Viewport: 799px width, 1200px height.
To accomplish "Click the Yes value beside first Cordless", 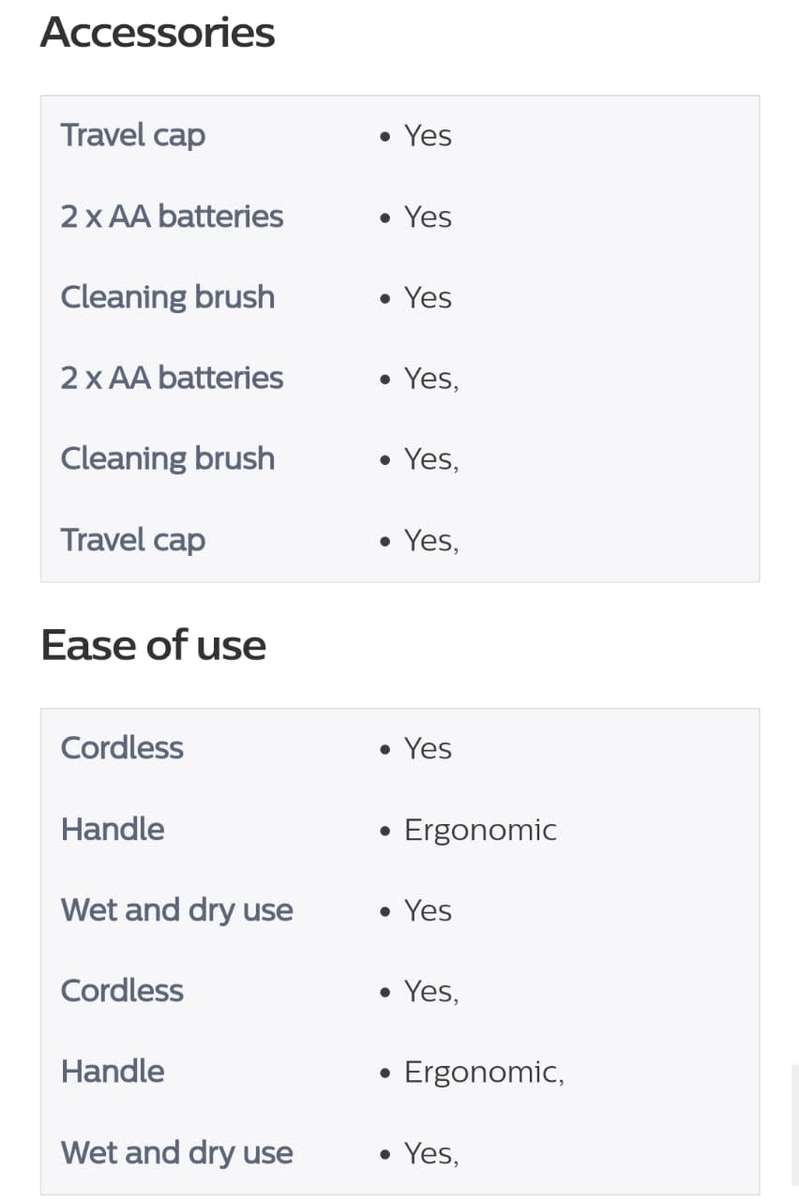I will pos(427,749).
